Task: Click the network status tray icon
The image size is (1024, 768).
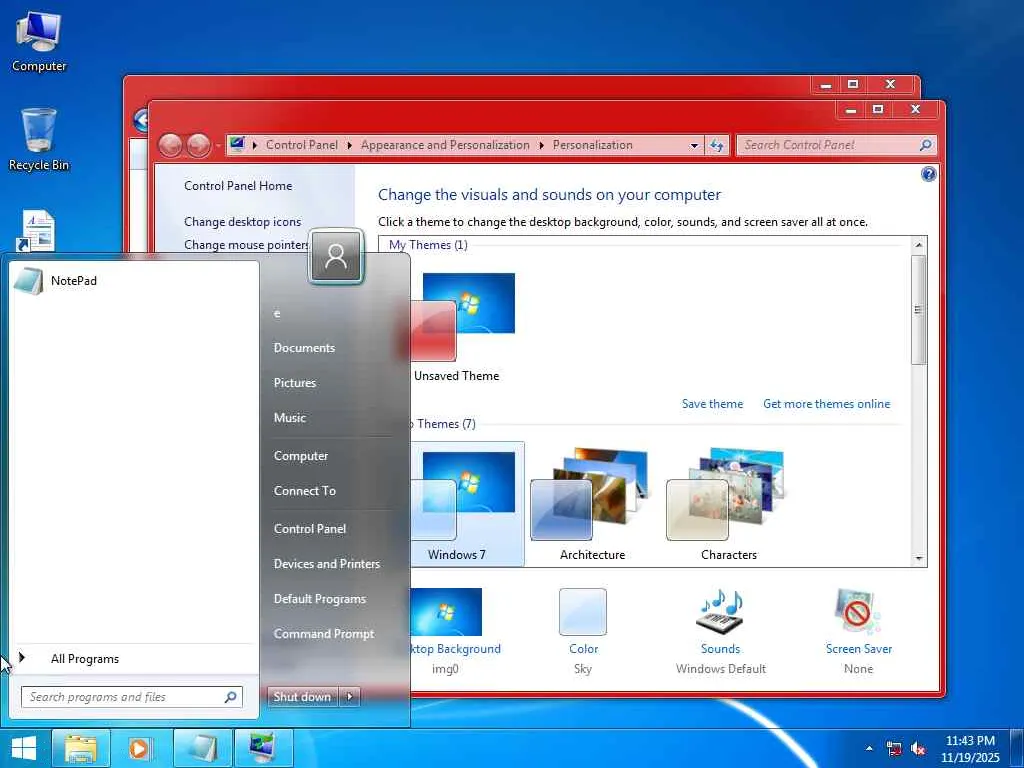Action: [893, 748]
